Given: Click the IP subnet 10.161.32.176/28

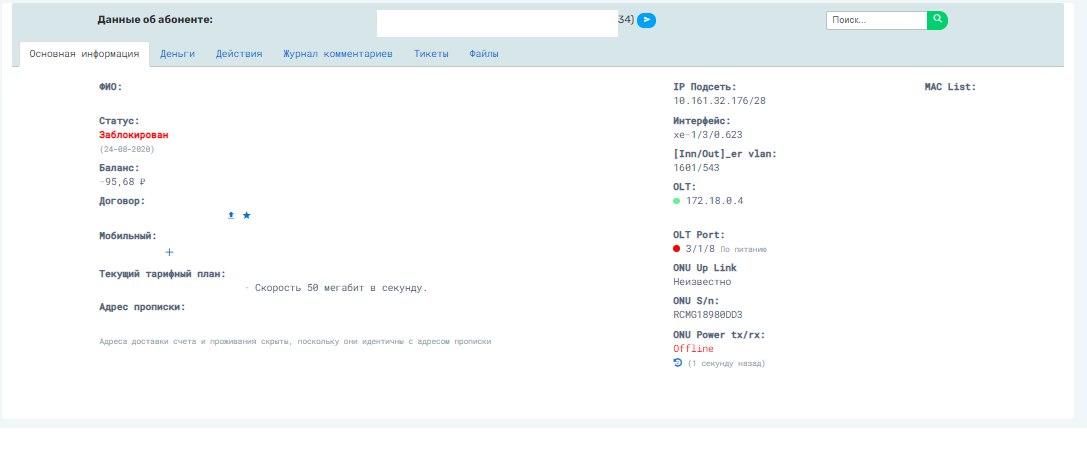Looking at the screenshot, I should pos(720,101).
